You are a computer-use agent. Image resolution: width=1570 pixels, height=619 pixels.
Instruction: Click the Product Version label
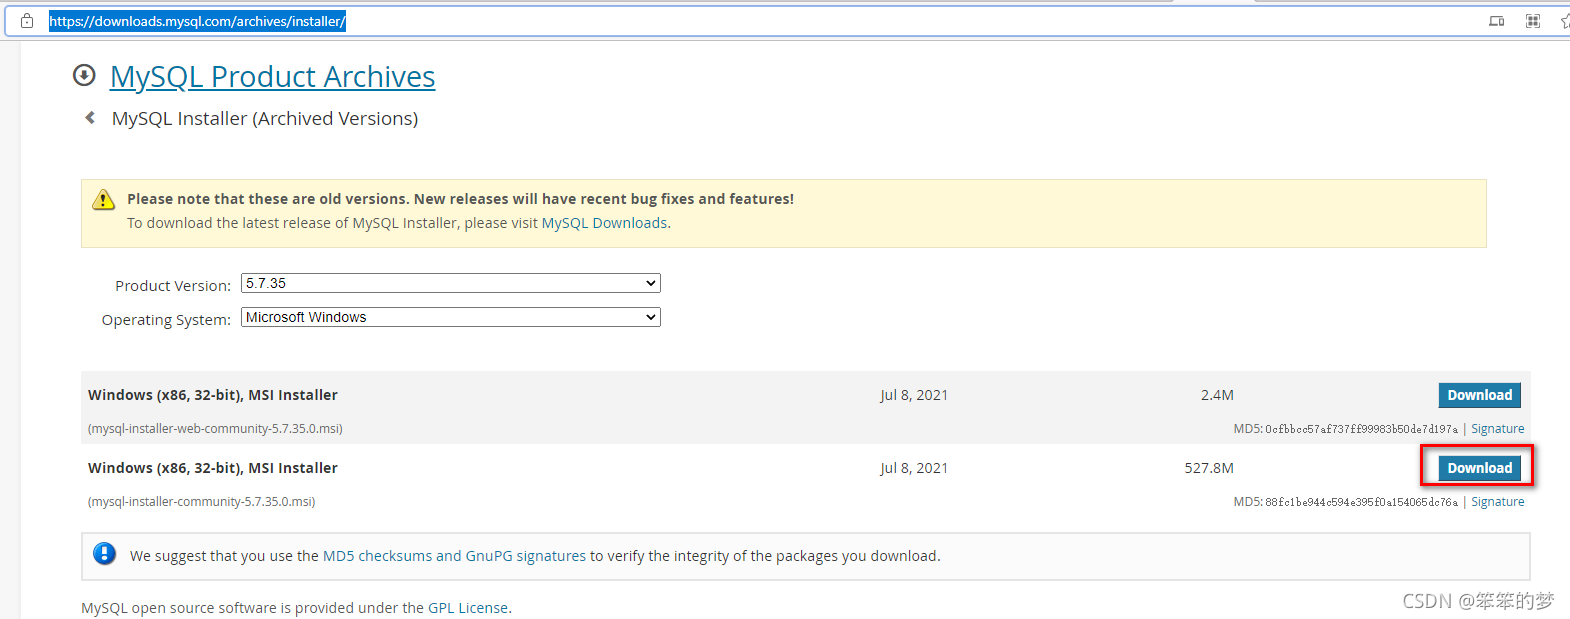tap(173, 286)
